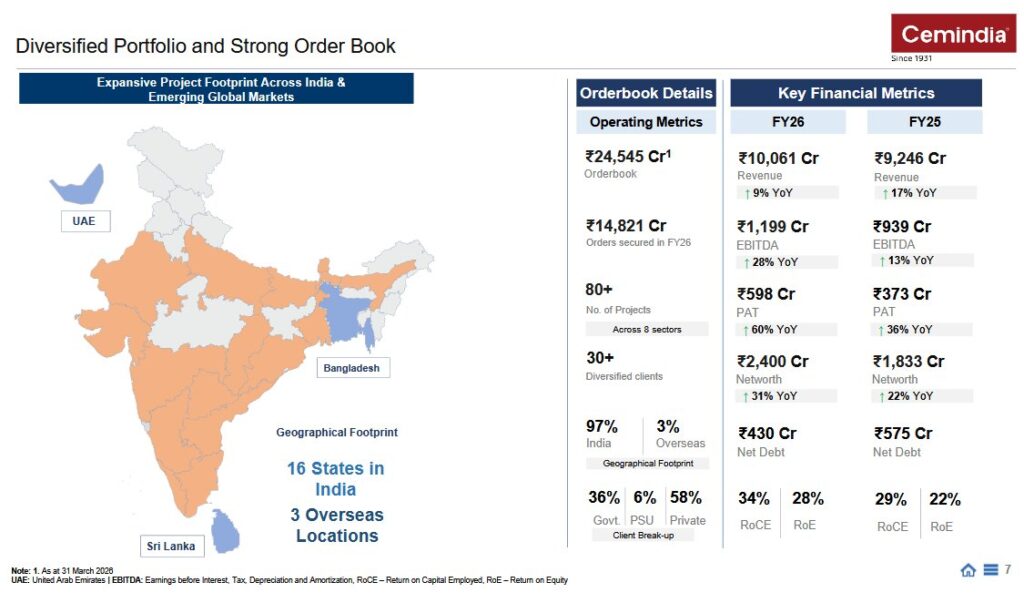Screen dimensions: 1024x603
Task: Click the Sri Lanka label box
Action: [172, 546]
